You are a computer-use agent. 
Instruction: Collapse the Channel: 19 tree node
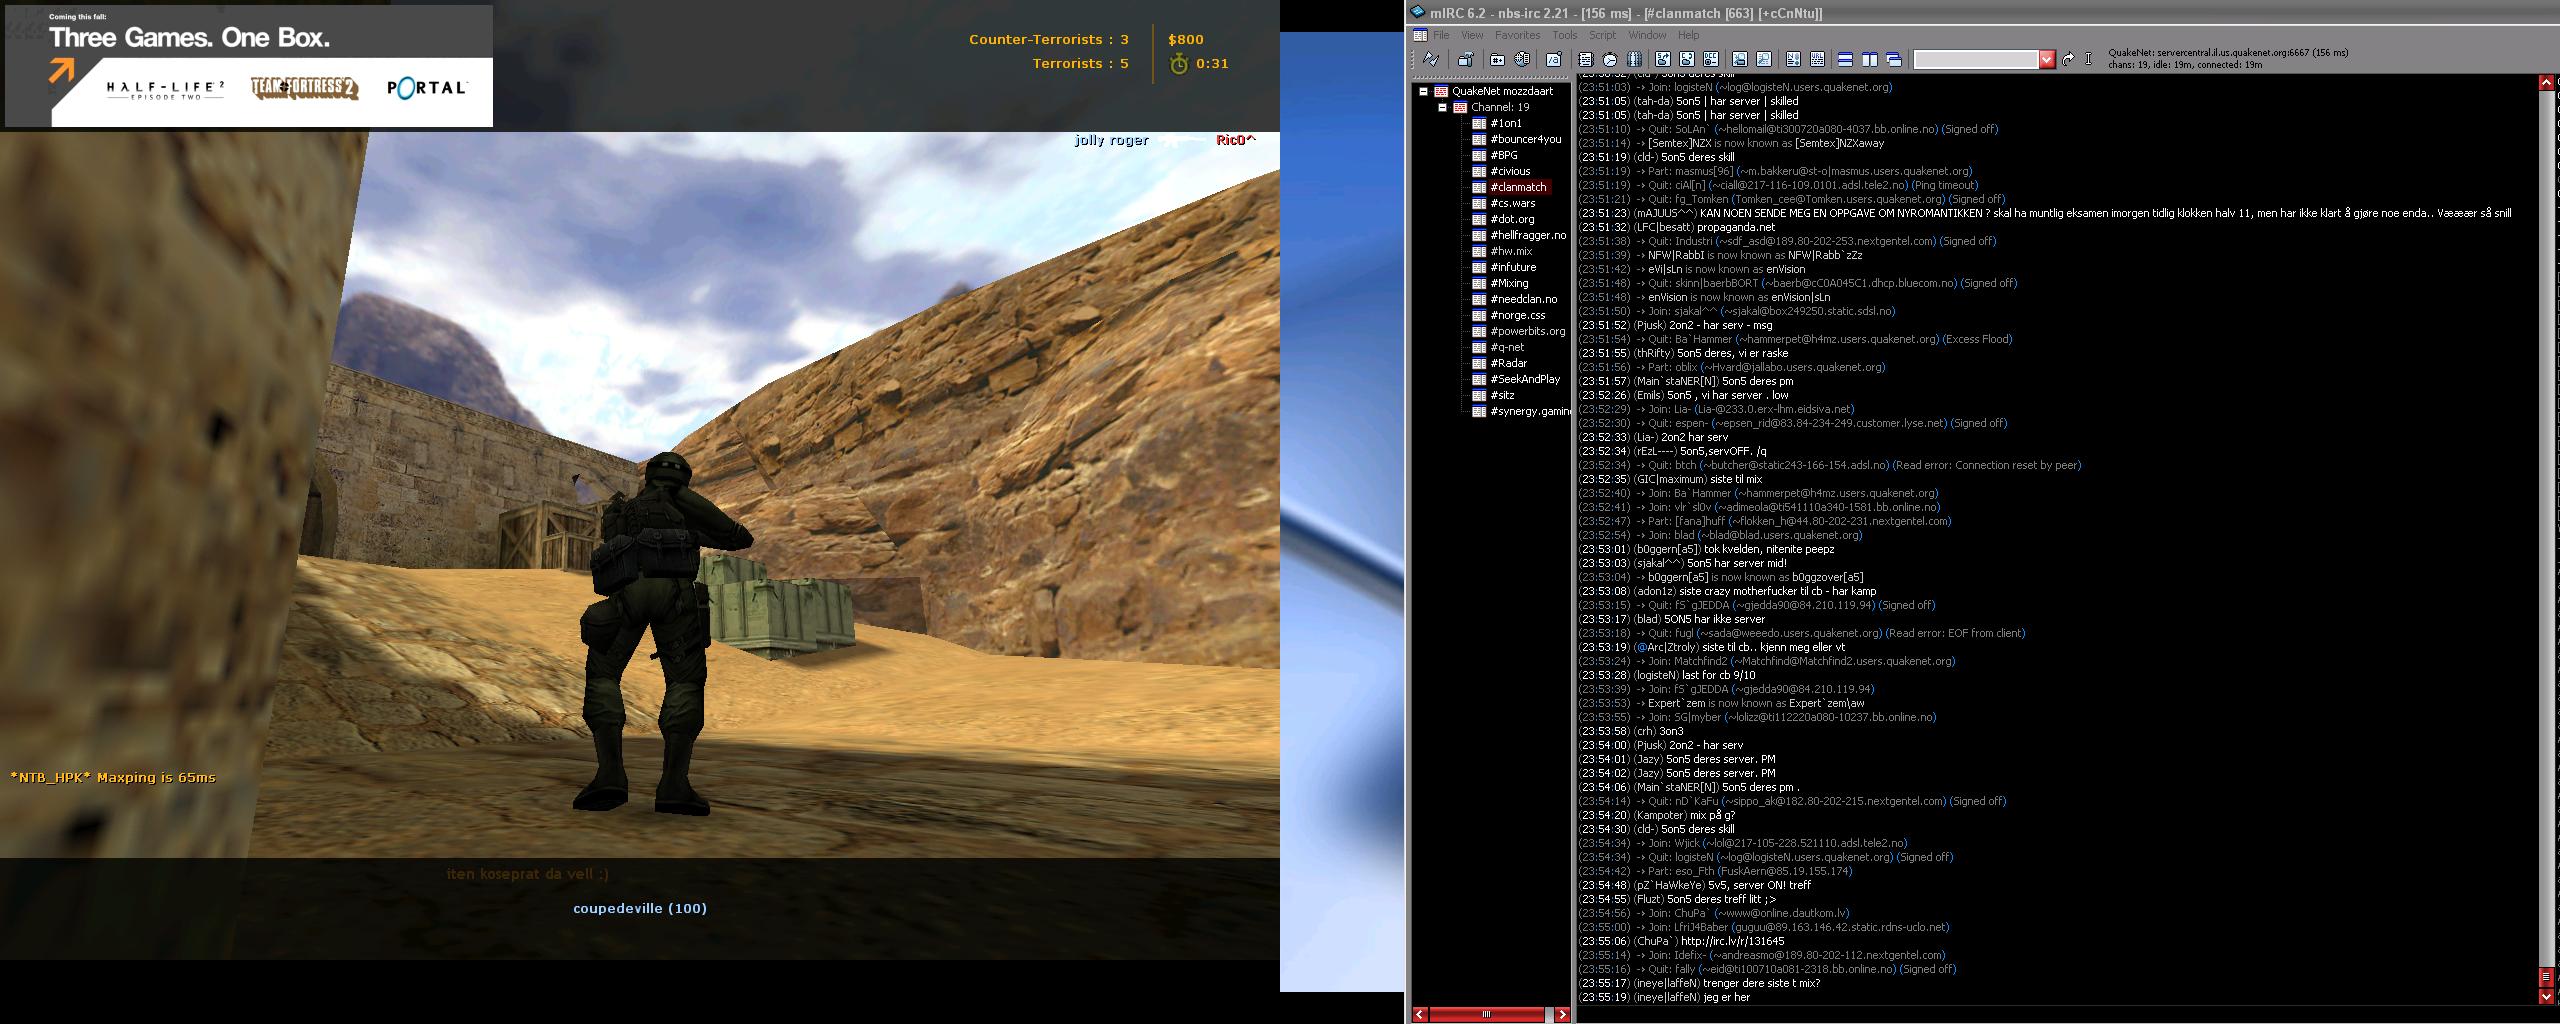point(1442,107)
